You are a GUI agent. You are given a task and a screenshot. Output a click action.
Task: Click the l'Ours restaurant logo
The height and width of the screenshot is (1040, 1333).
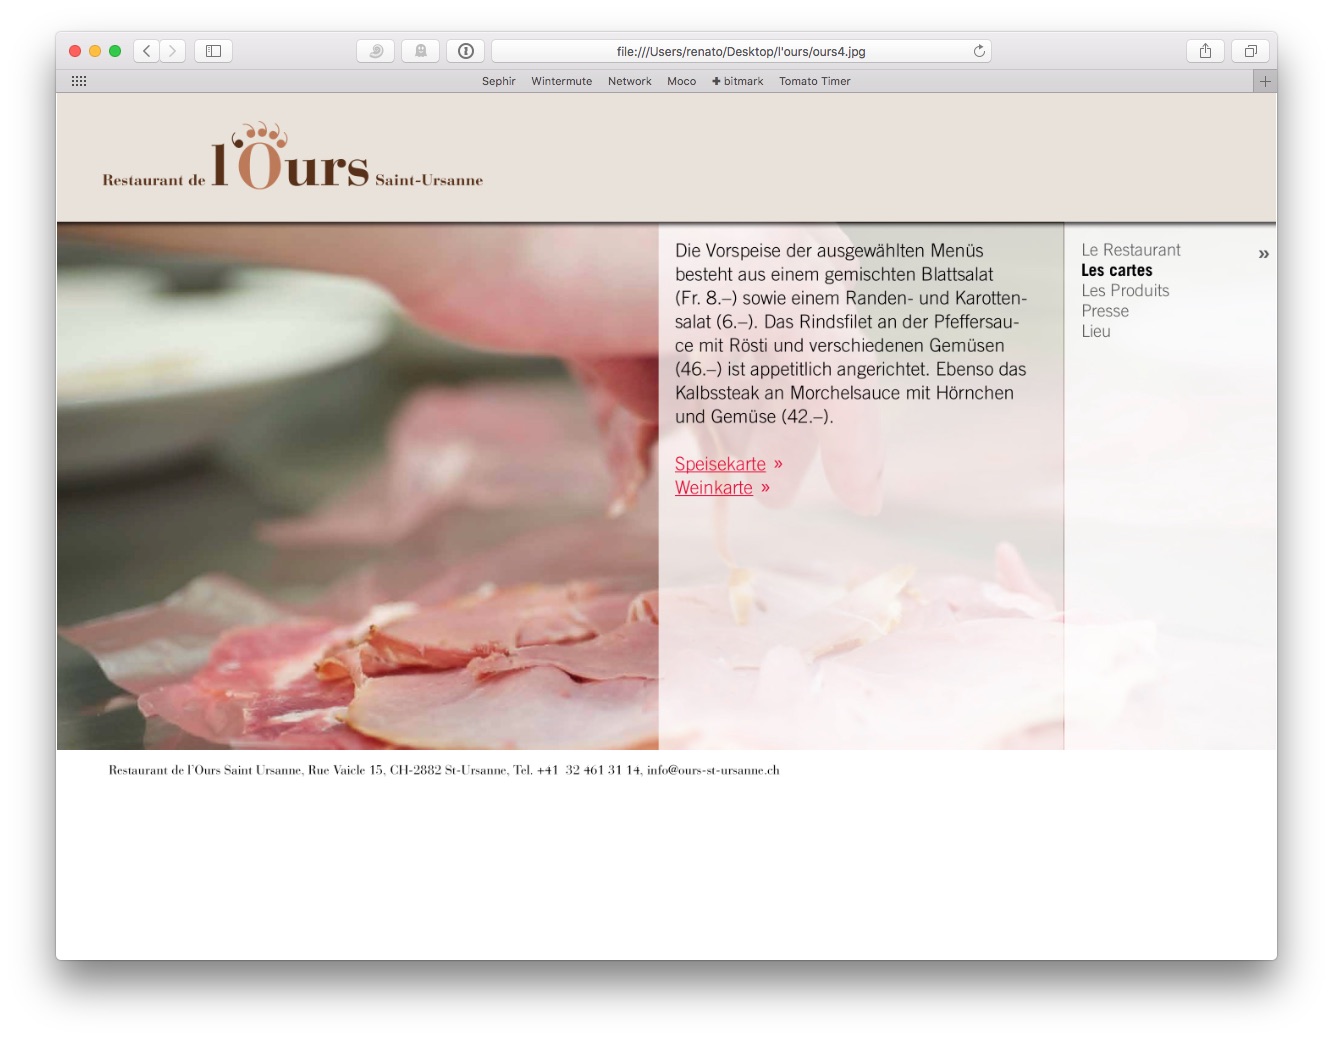click(292, 158)
